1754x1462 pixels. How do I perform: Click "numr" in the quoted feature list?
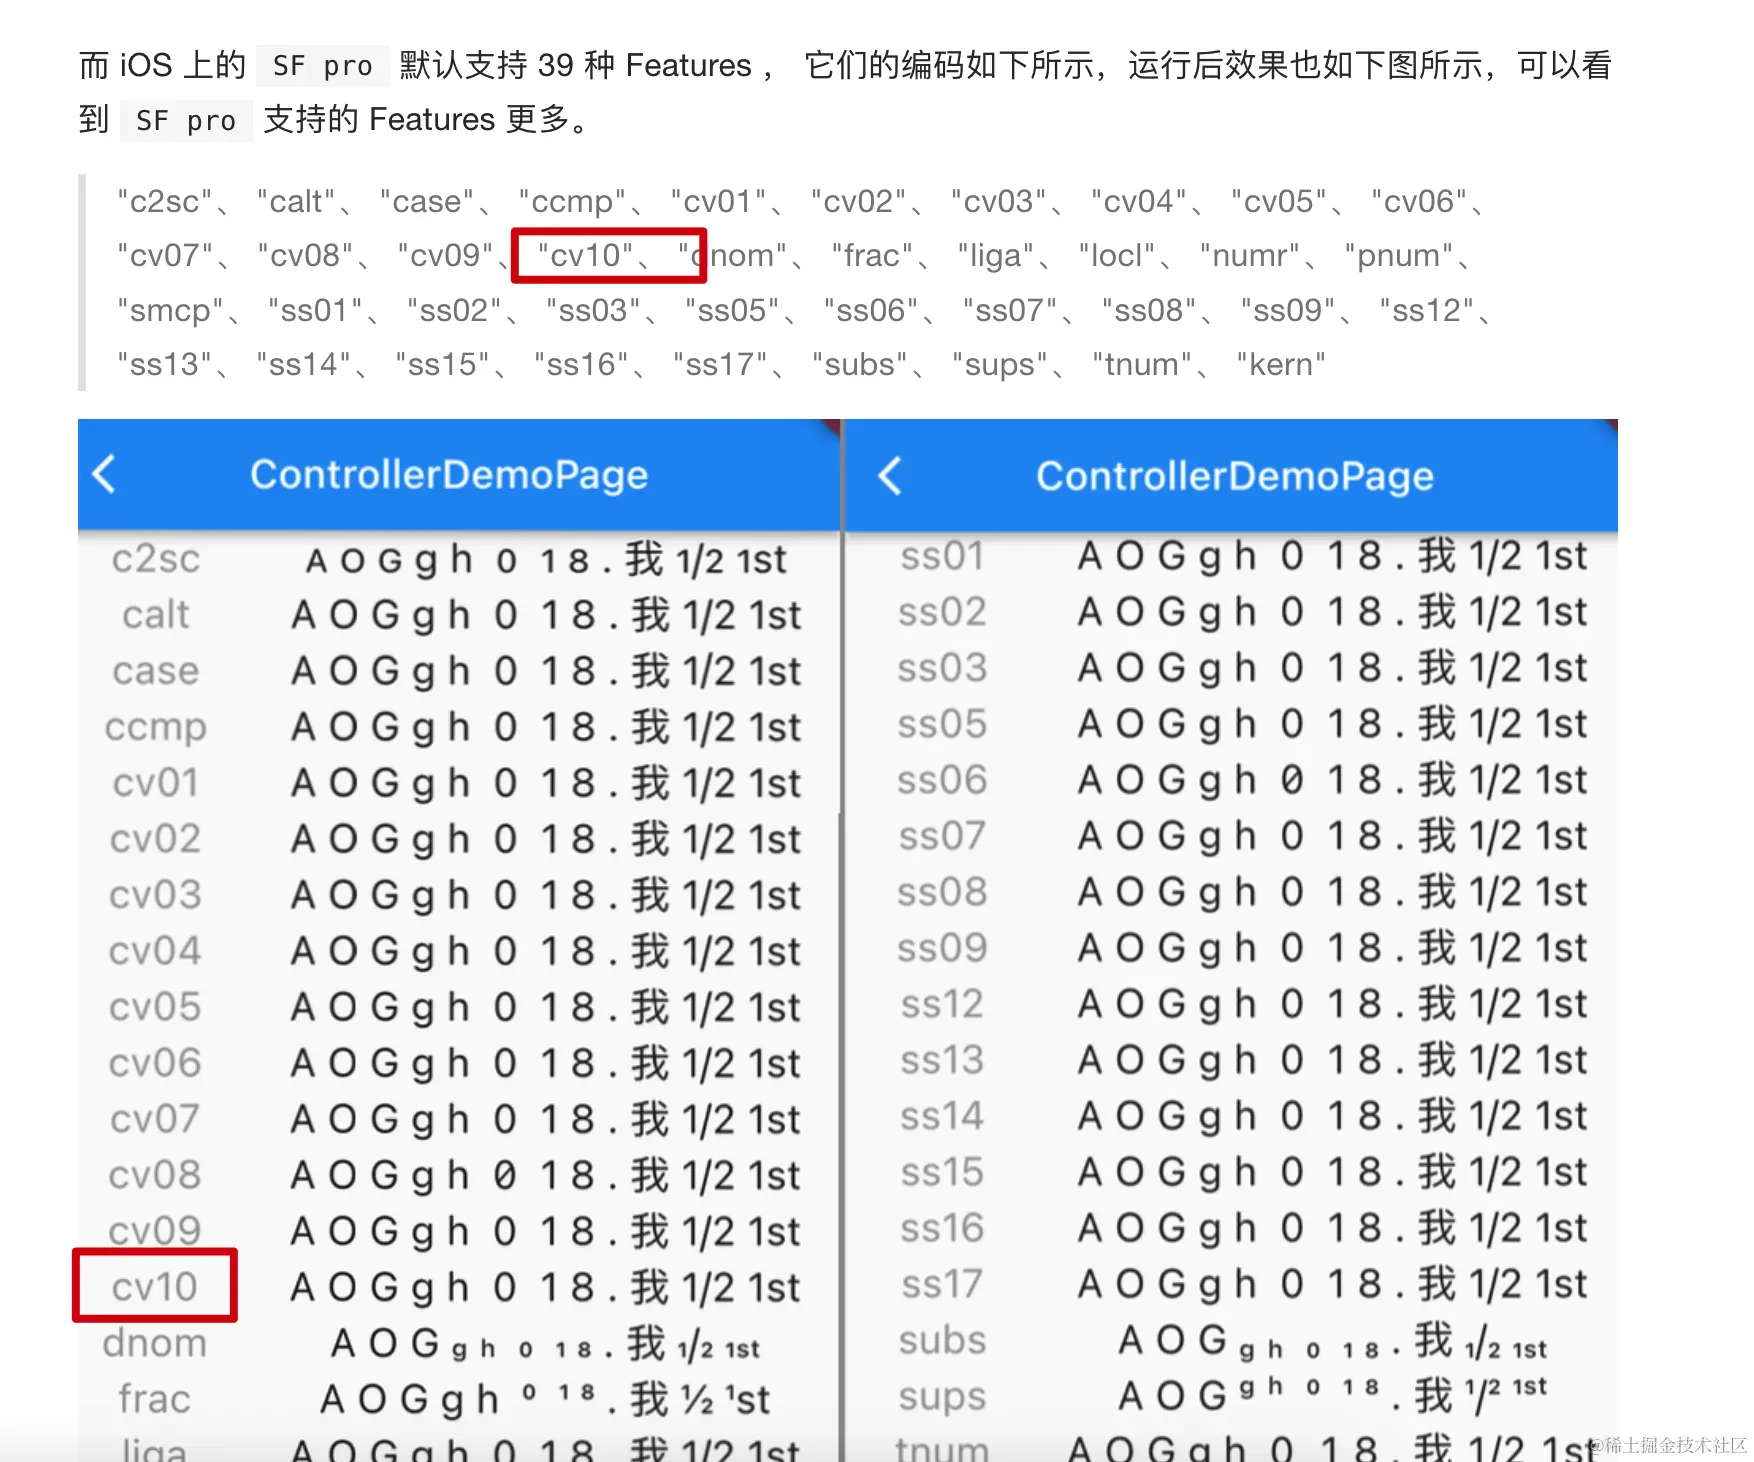pyautogui.click(x=1250, y=256)
